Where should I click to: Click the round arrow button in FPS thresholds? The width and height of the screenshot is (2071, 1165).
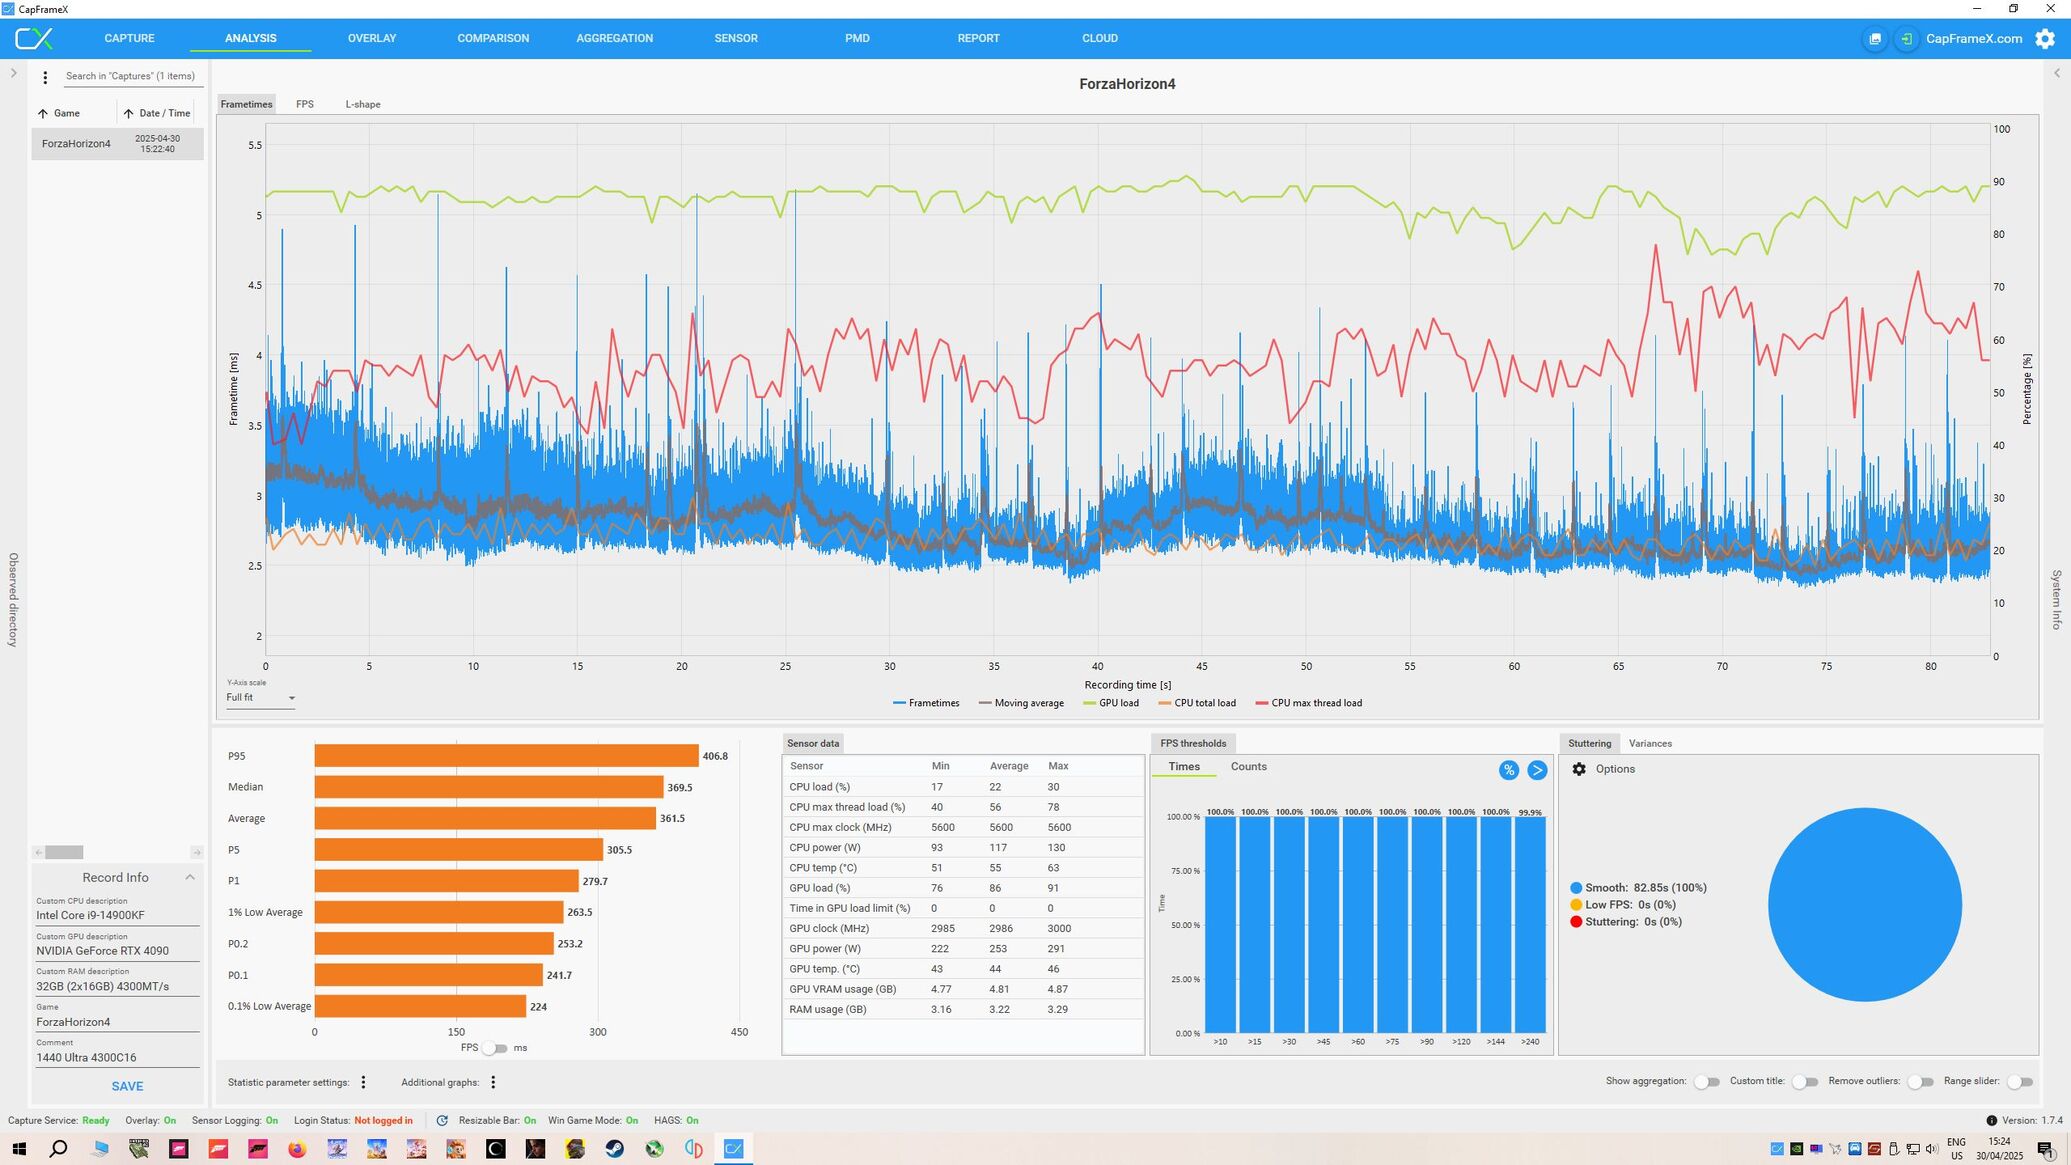click(1537, 769)
